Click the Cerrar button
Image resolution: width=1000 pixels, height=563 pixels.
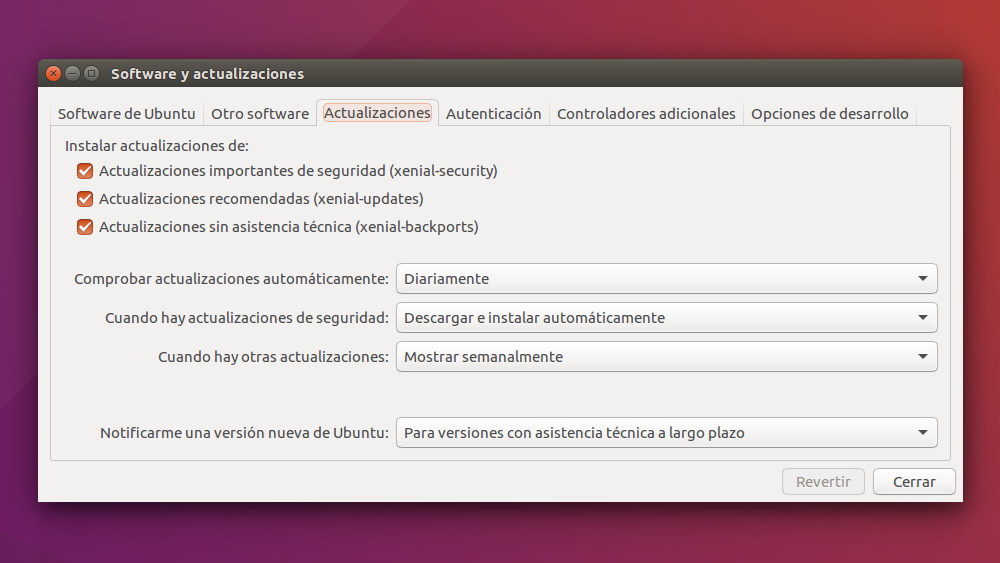point(914,482)
